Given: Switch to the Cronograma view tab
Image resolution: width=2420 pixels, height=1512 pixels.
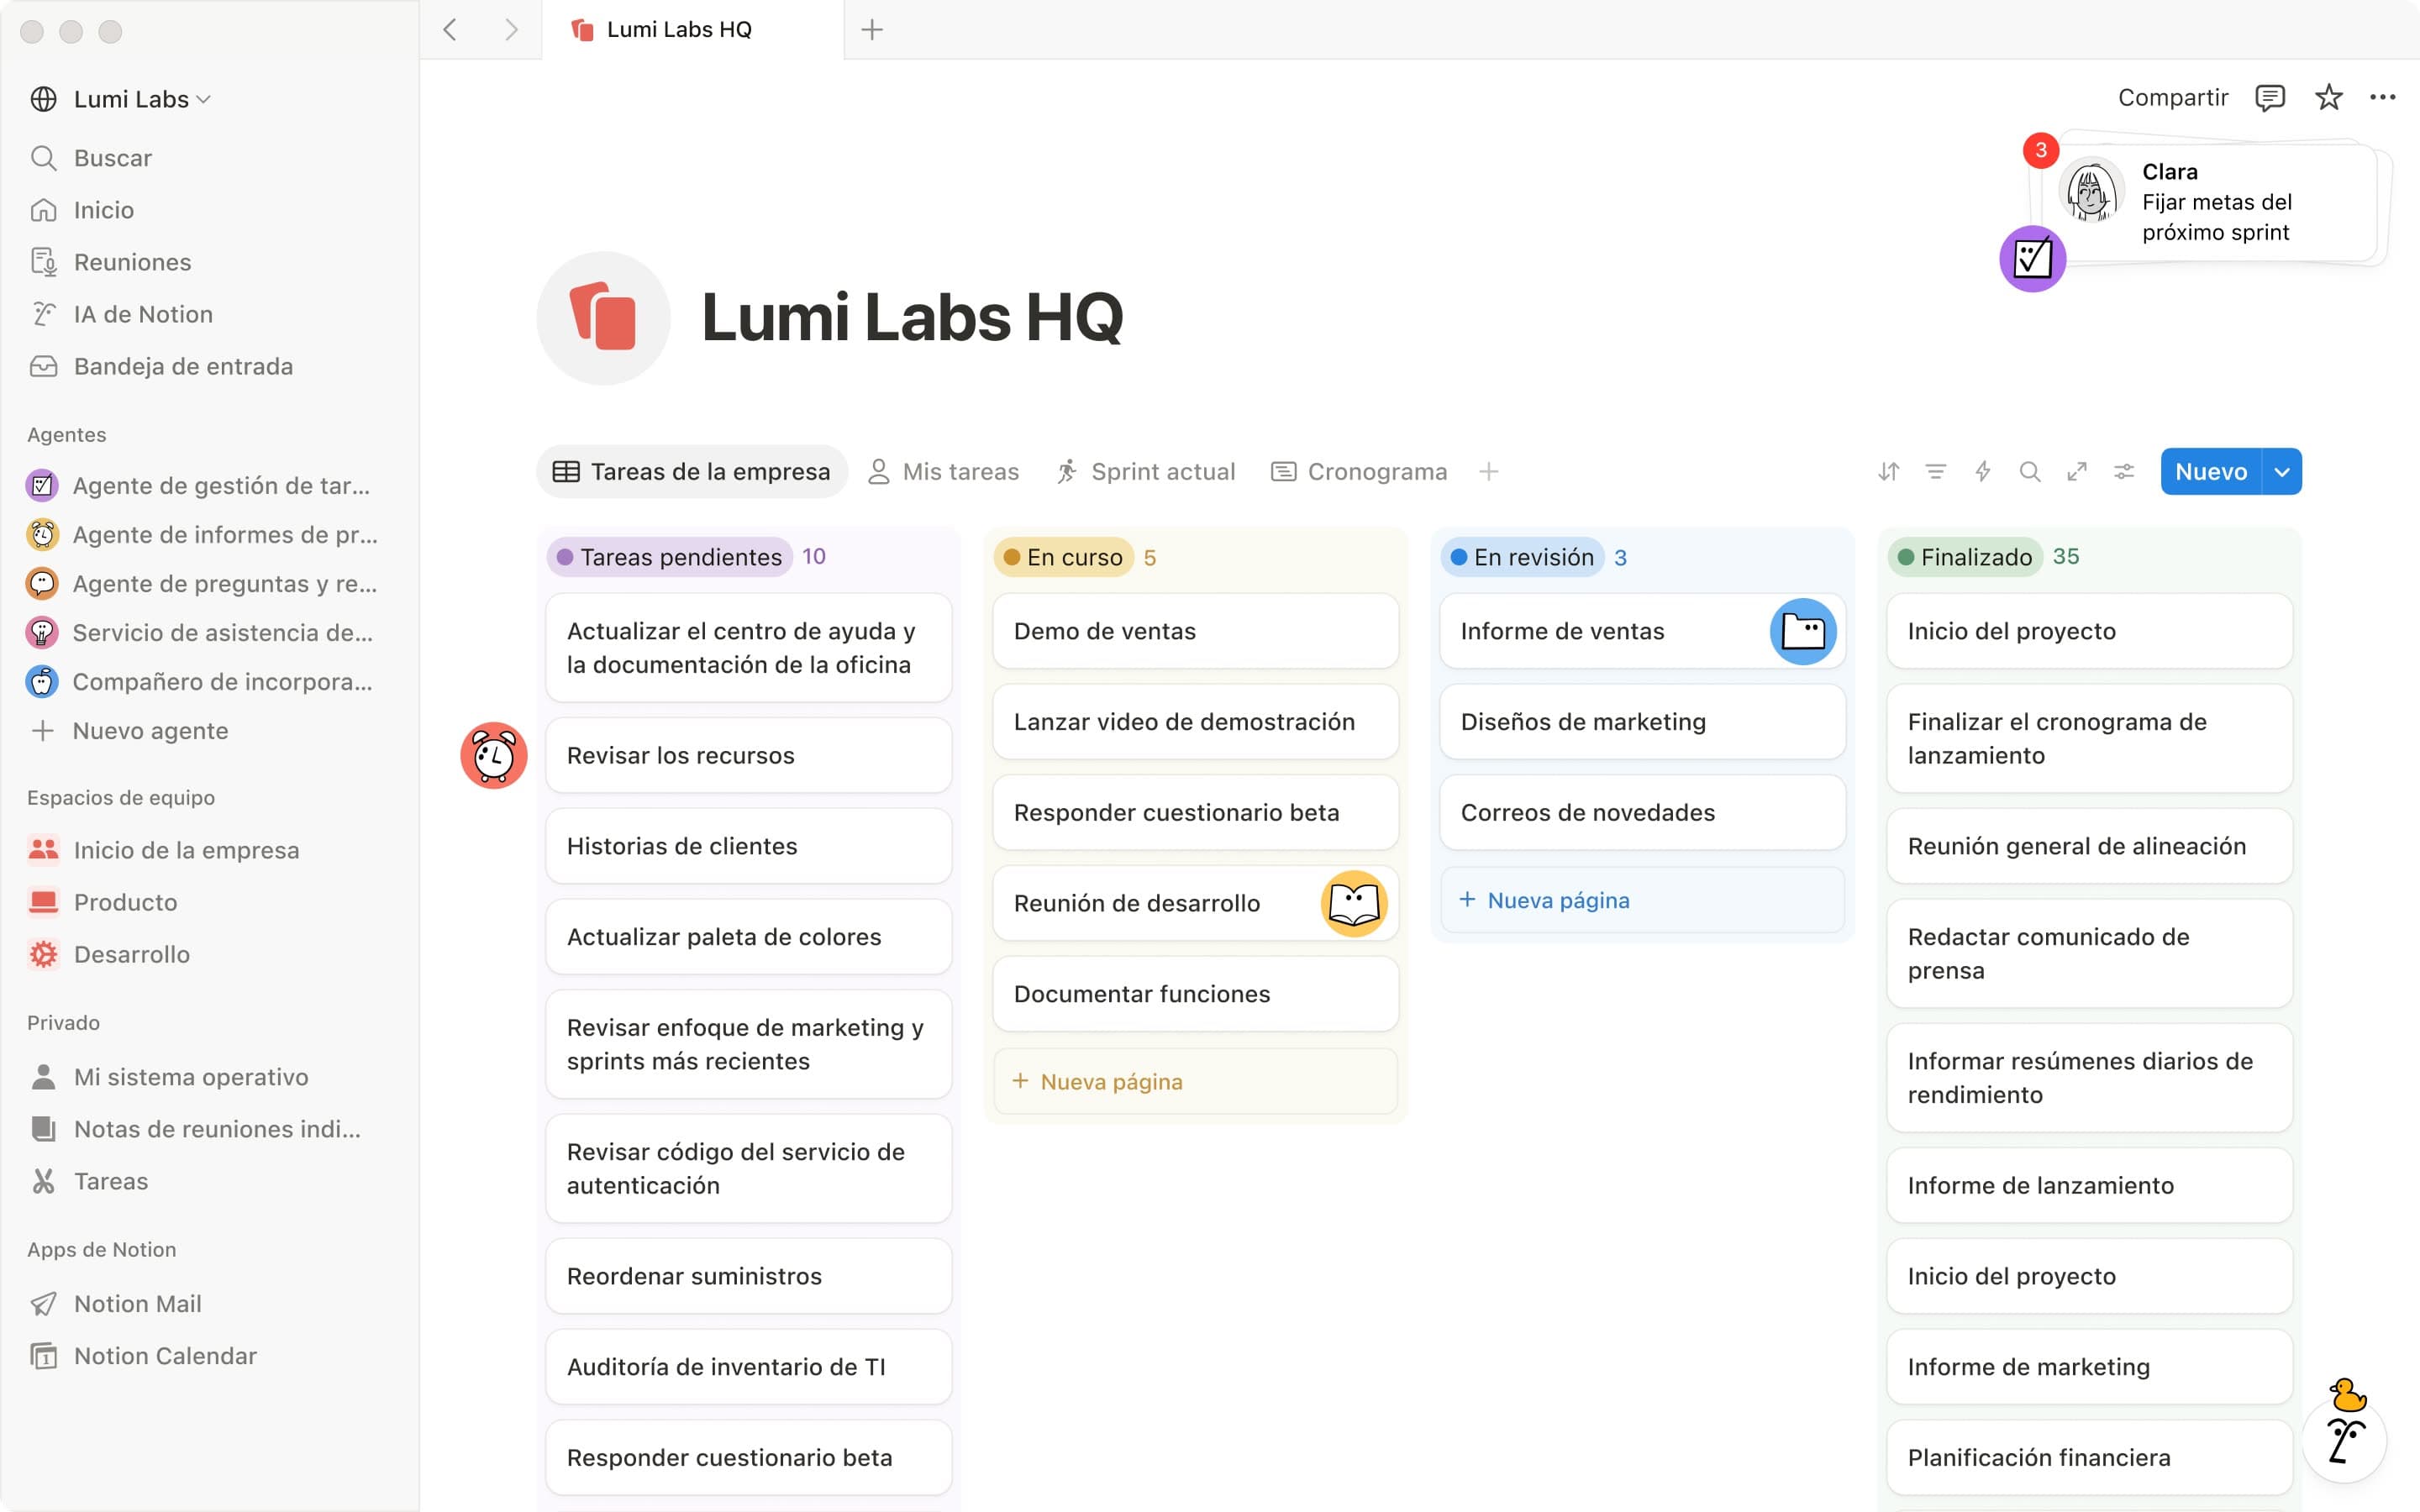Looking at the screenshot, I should click(x=1359, y=471).
